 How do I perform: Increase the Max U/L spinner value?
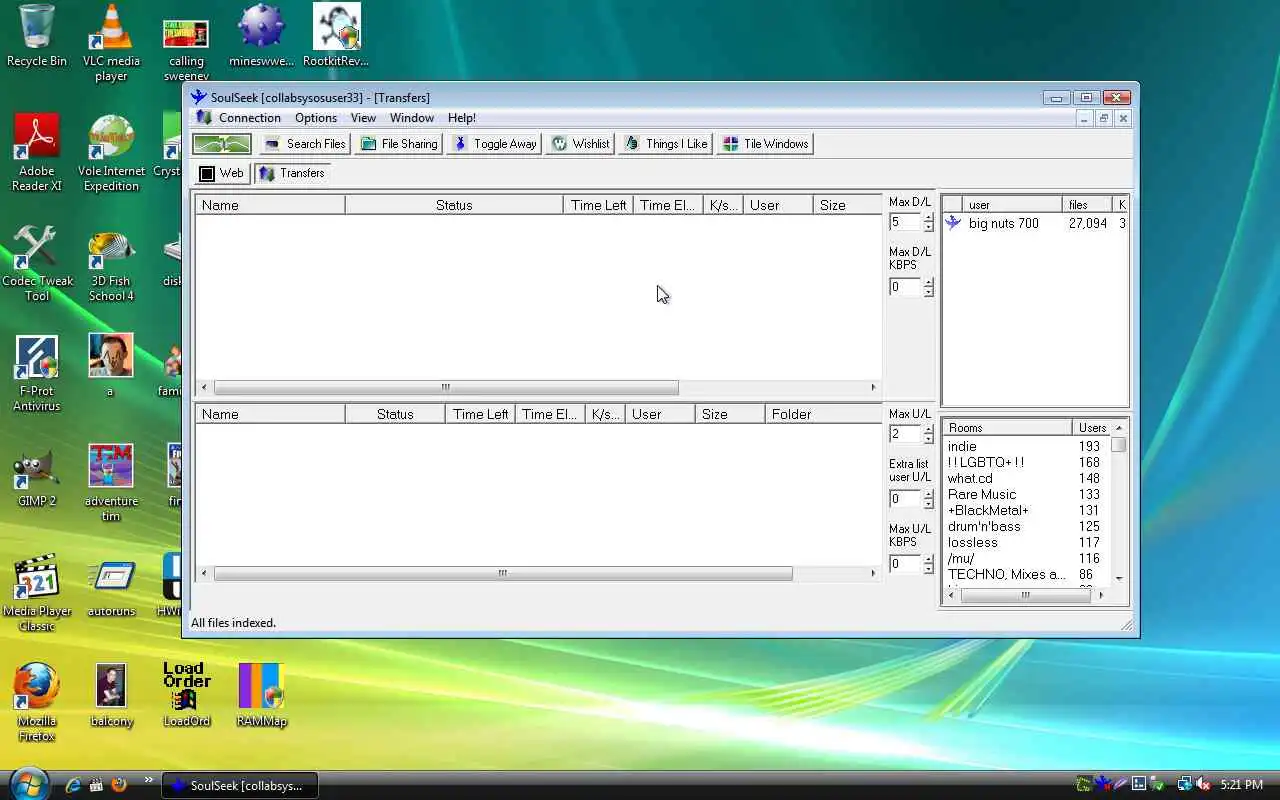929,429
